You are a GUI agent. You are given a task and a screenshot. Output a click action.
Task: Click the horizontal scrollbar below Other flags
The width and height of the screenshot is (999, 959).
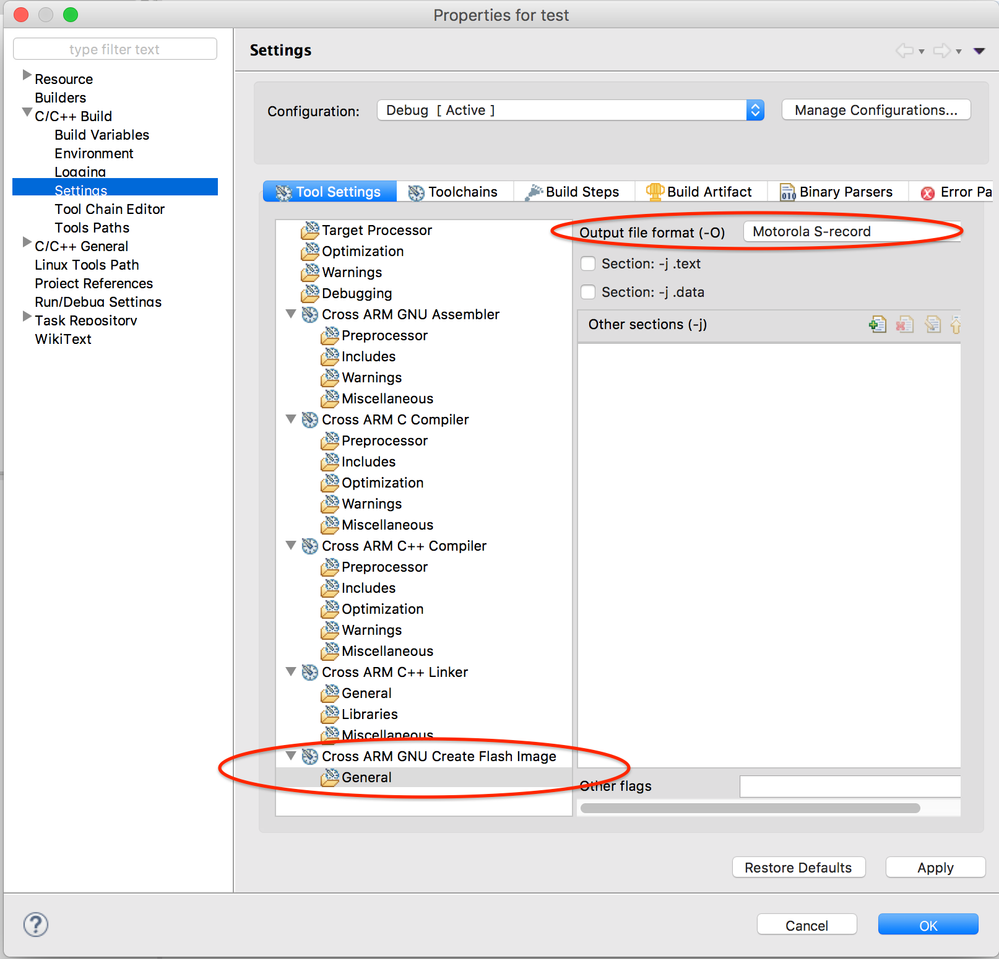pyautogui.click(x=750, y=808)
